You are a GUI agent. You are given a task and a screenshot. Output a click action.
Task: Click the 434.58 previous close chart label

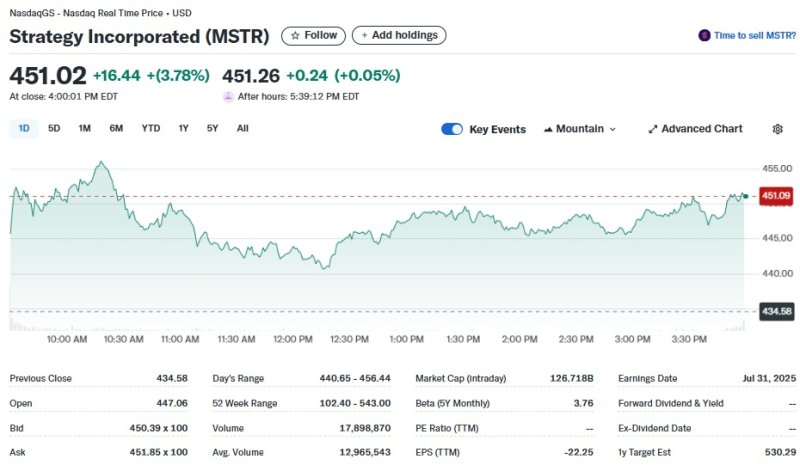[x=777, y=312]
